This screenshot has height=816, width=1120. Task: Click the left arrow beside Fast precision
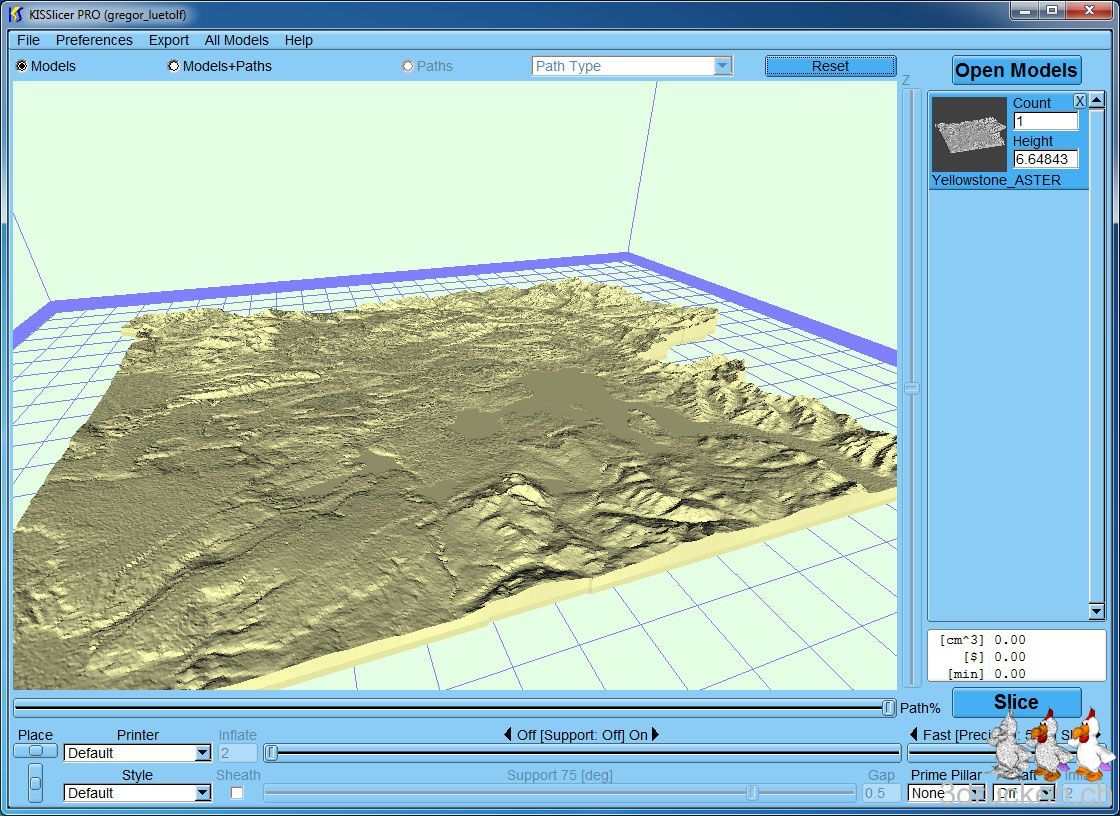913,735
